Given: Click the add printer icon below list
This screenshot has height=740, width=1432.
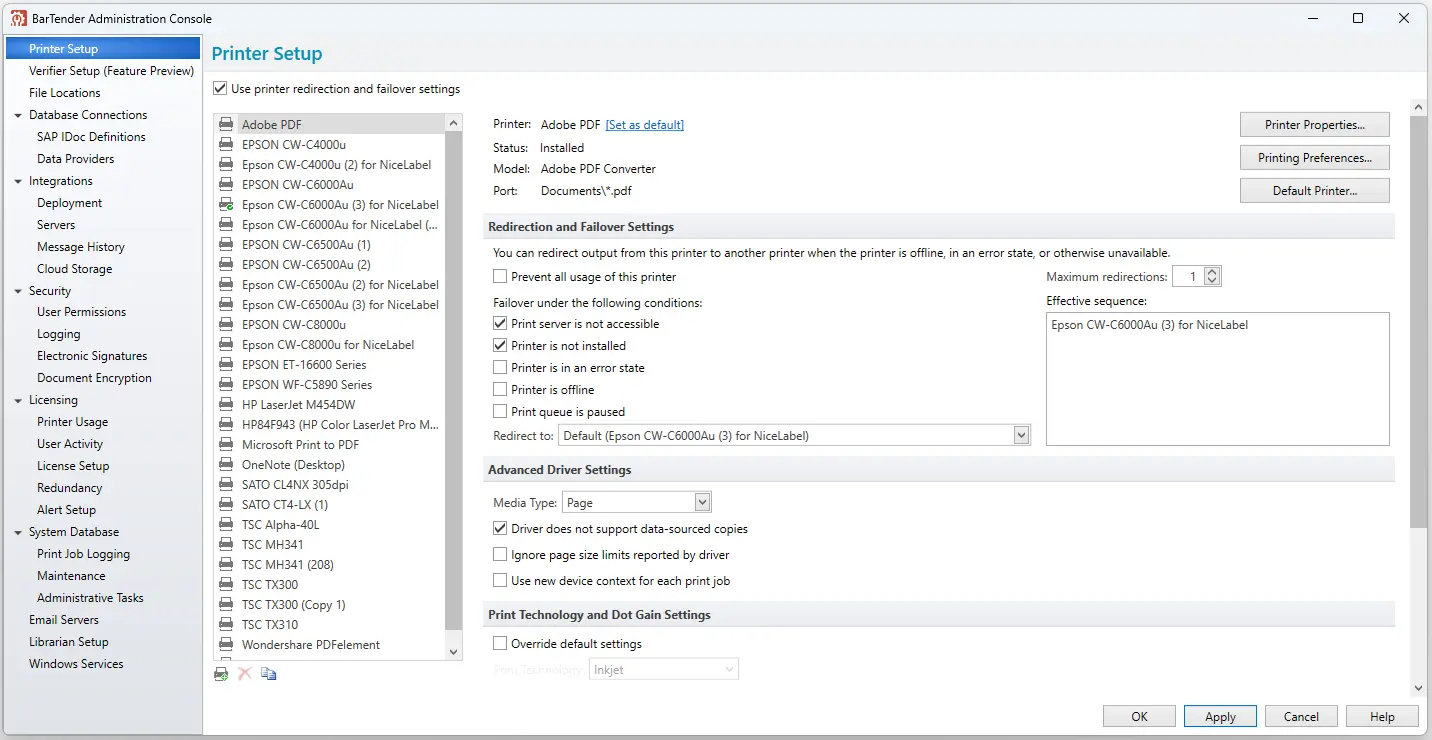Looking at the screenshot, I should point(221,674).
